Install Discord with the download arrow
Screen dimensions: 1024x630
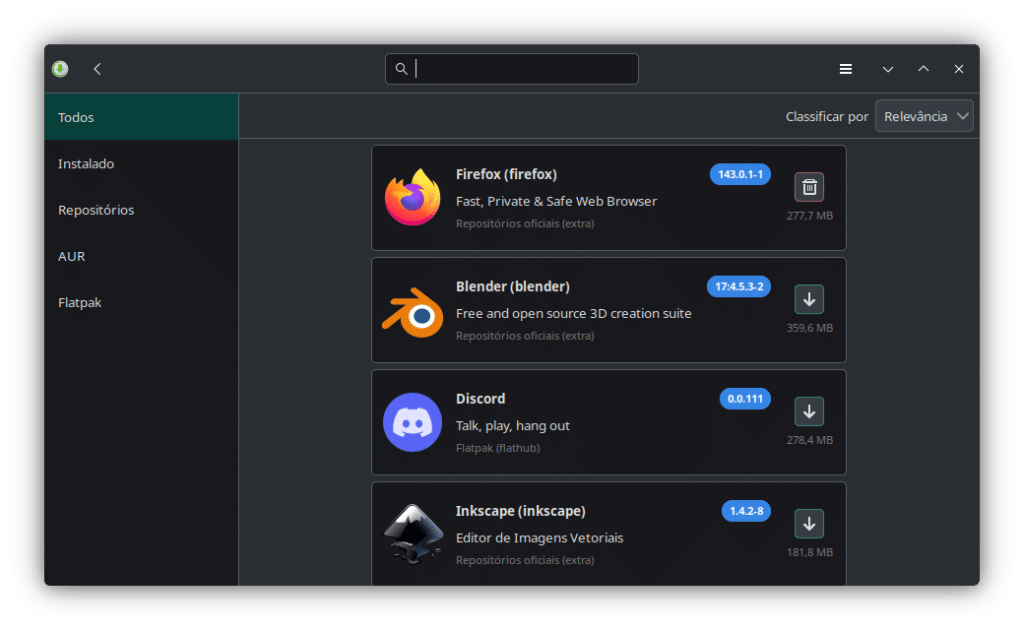pos(808,412)
